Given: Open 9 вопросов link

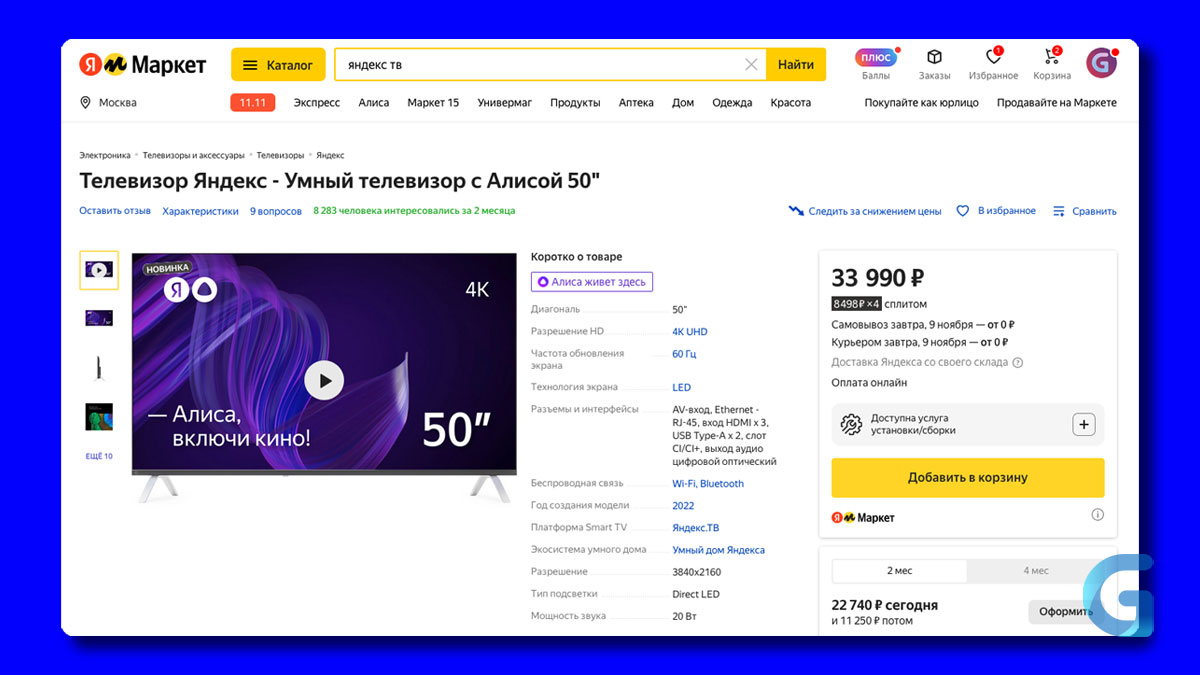Looking at the screenshot, I should tap(276, 211).
